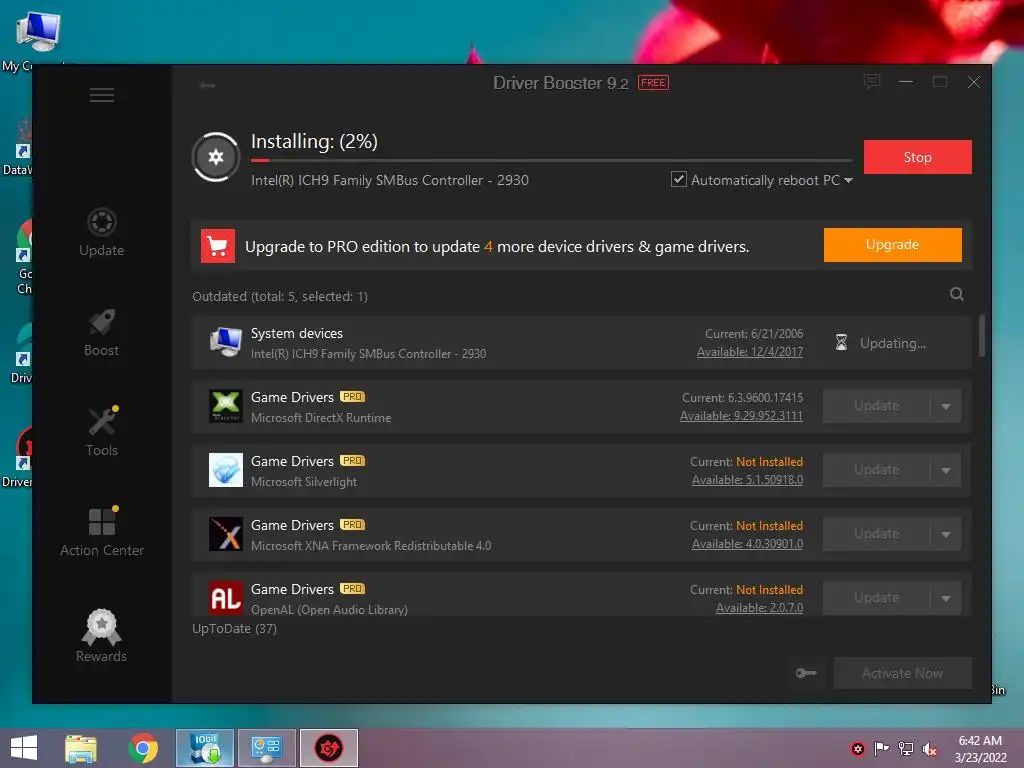The image size is (1024, 768).
Task: Click the Available: 2.0.7.0 link
Action: 760,608
